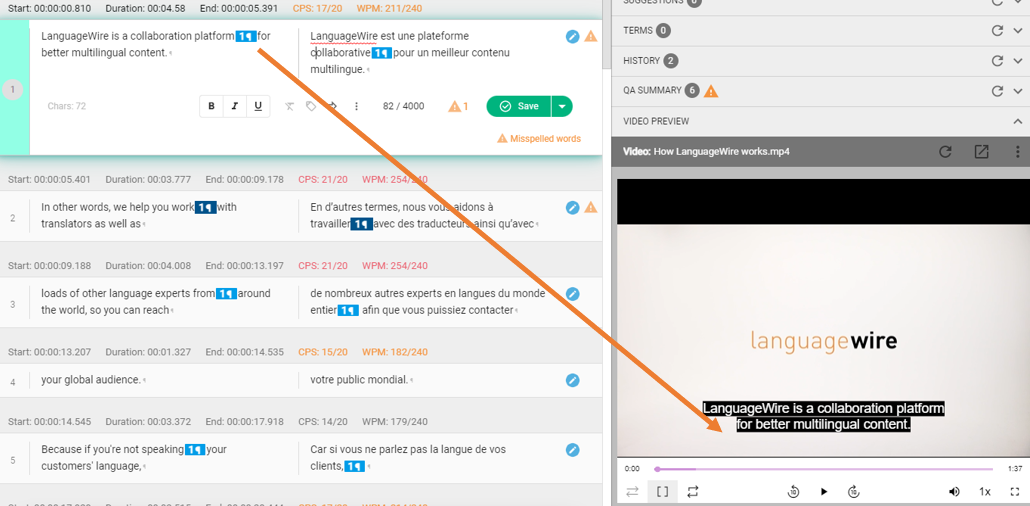Viewport: 1030px width, 506px height.
Task: Expand the Suggestions panel chevron
Action: point(1018,2)
